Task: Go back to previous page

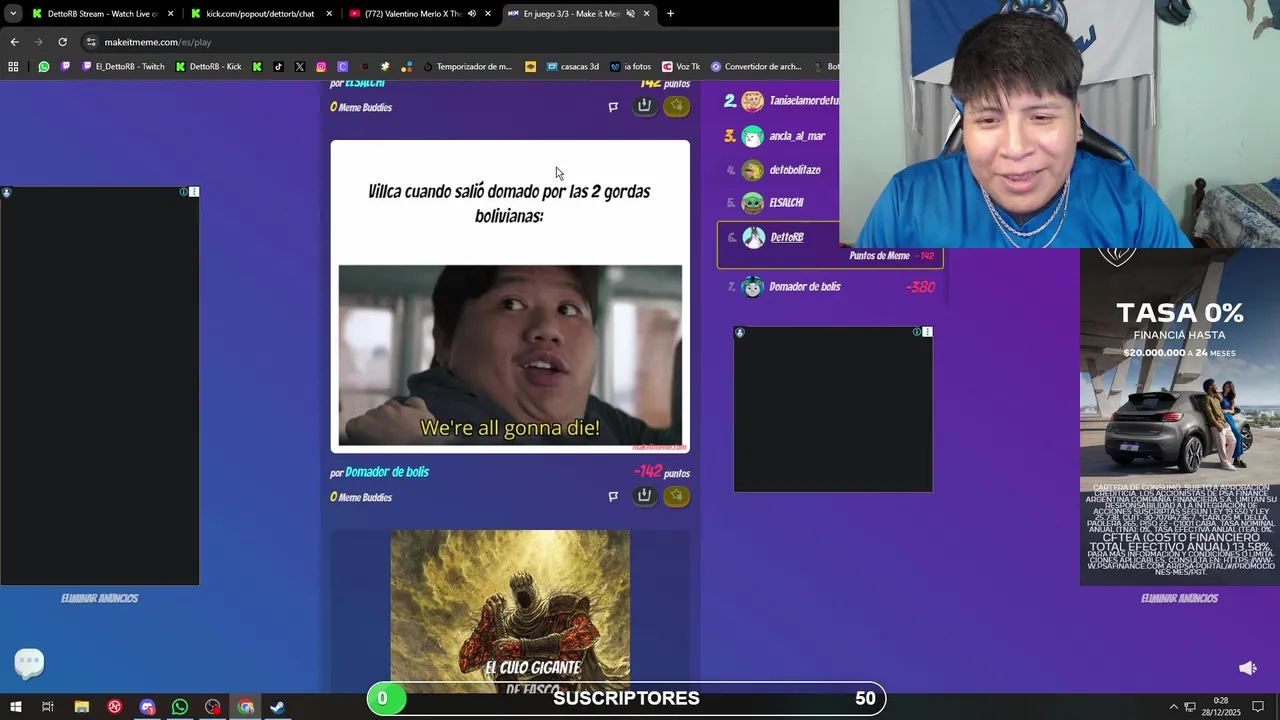Action: 14,42
